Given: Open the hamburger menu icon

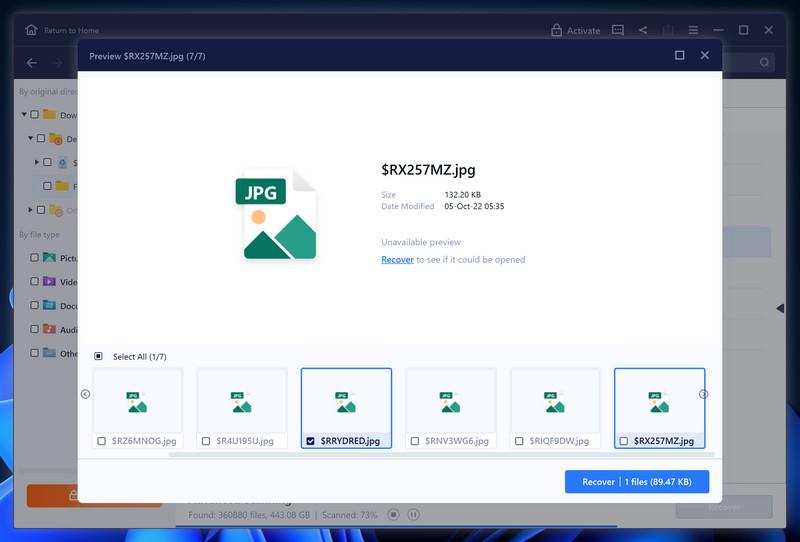Looking at the screenshot, I should click(693, 30).
